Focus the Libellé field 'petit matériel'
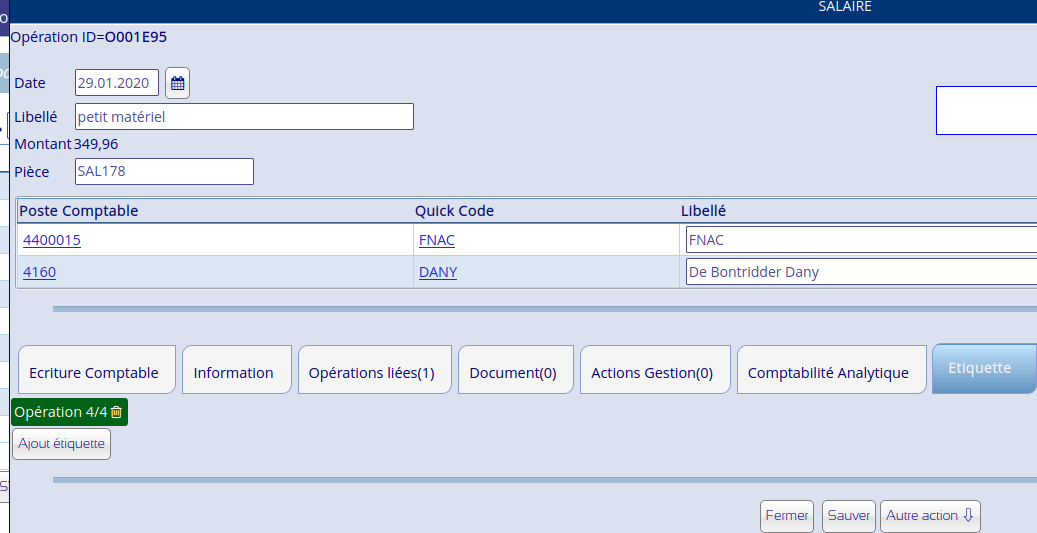The width and height of the screenshot is (1037, 533). click(x=243, y=117)
